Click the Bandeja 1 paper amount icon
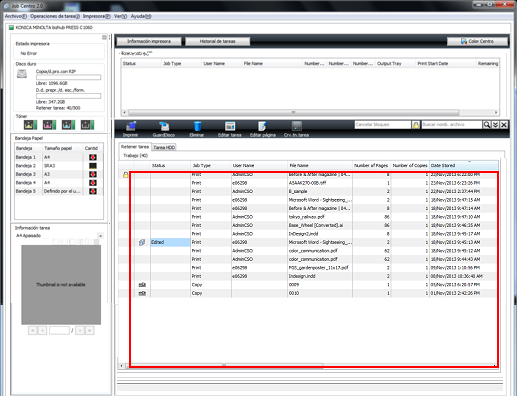 tap(93, 157)
